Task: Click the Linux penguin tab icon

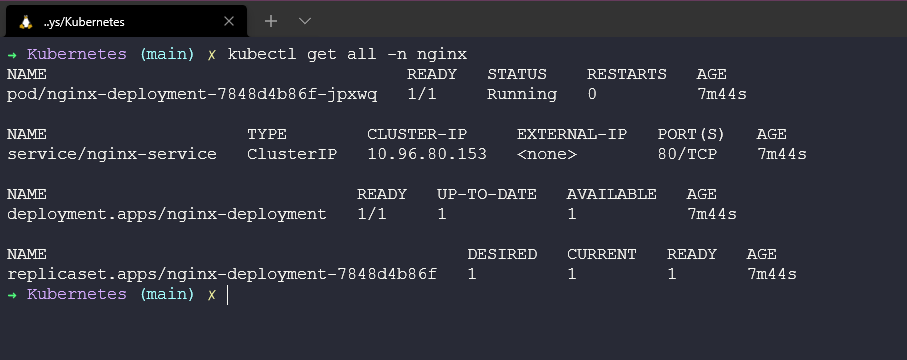Action: coord(25,22)
